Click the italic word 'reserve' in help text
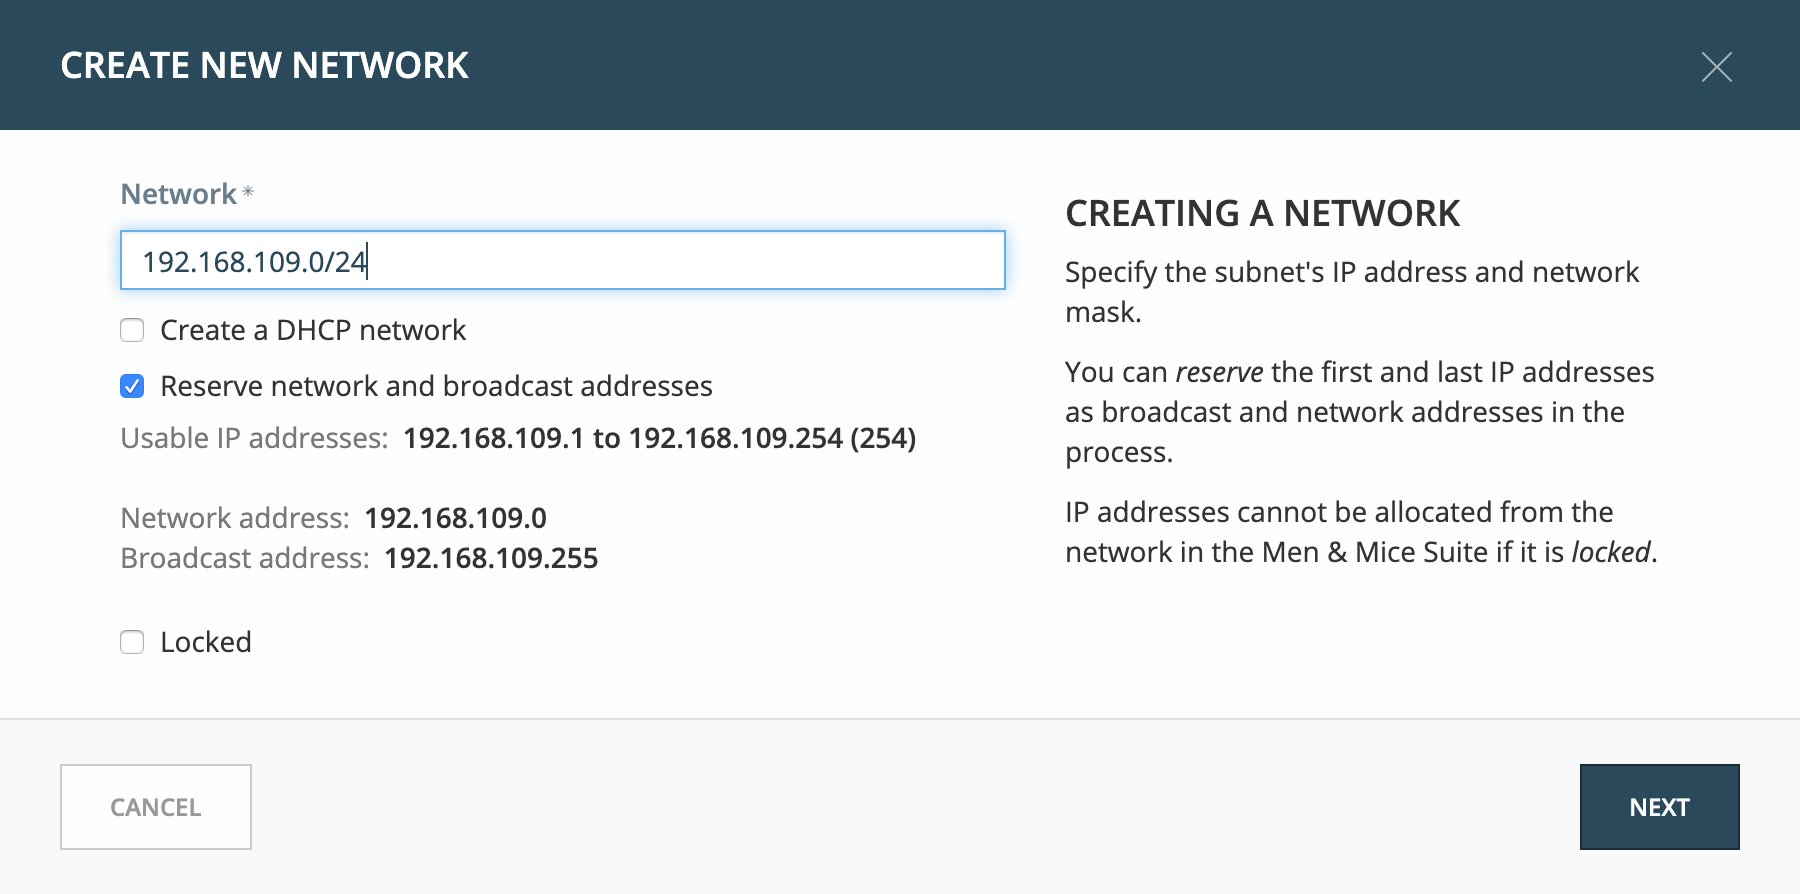1800x894 pixels. 1219,372
